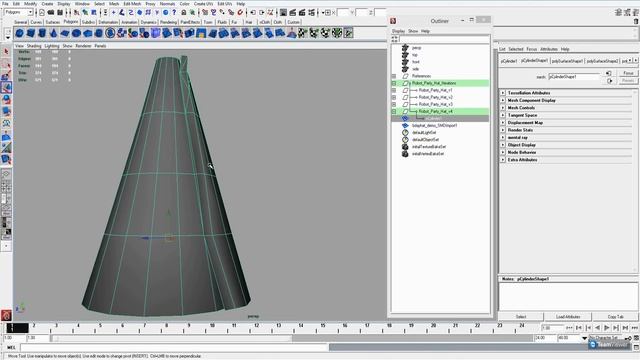This screenshot has height=360, width=640.
Task: Activate the Lasso select tool in toolbox
Action: click(x=6, y=64)
